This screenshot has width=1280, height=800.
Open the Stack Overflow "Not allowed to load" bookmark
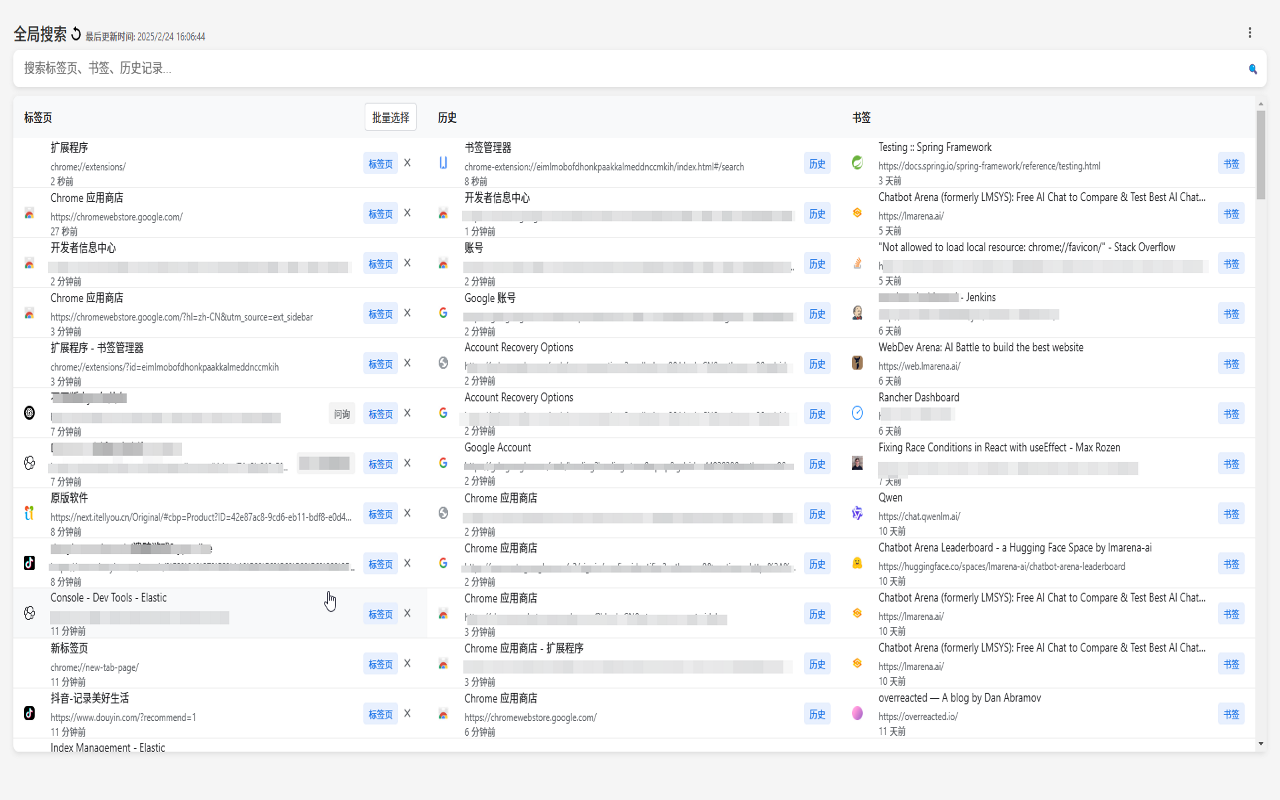coord(1027,248)
